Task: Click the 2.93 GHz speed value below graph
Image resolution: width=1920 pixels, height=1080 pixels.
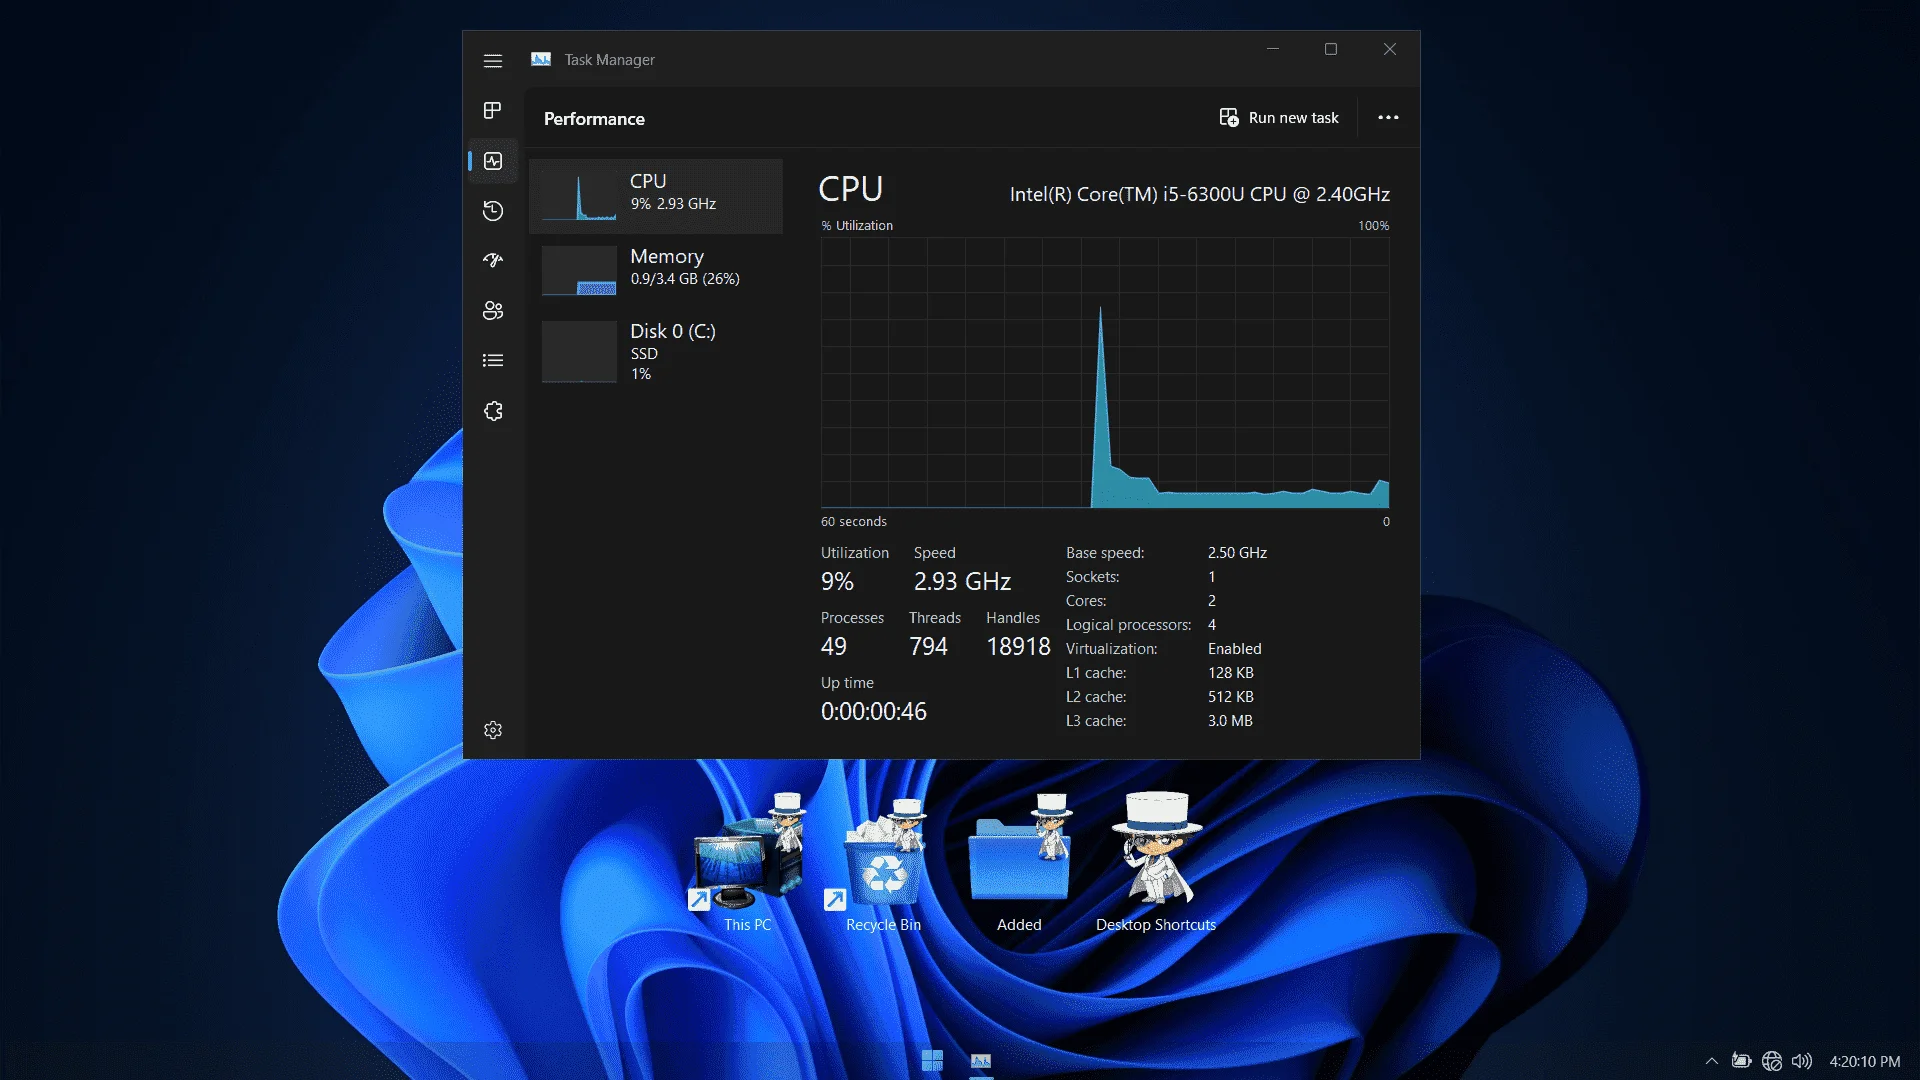Action: pyautogui.click(x=962, y=582)
